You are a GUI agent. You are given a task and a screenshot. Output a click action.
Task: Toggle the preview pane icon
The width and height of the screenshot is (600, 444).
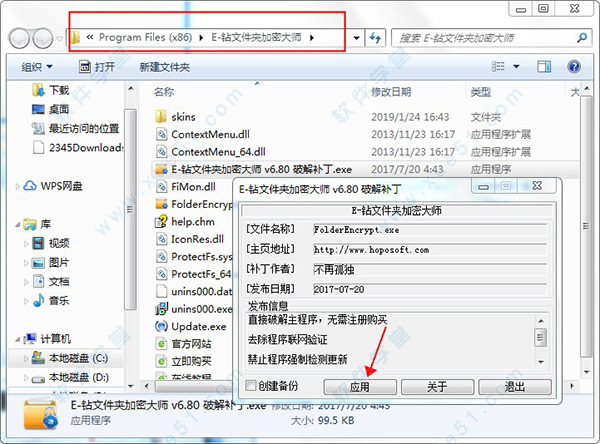click(x=544, y=67)
